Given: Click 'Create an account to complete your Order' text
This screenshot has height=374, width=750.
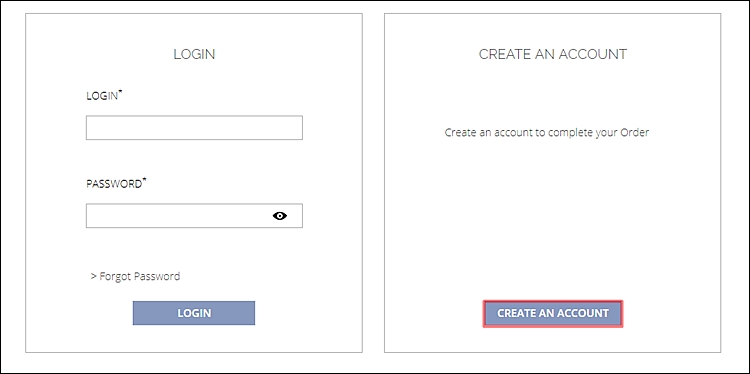Looking at the screenshot, I should (547, 132).
